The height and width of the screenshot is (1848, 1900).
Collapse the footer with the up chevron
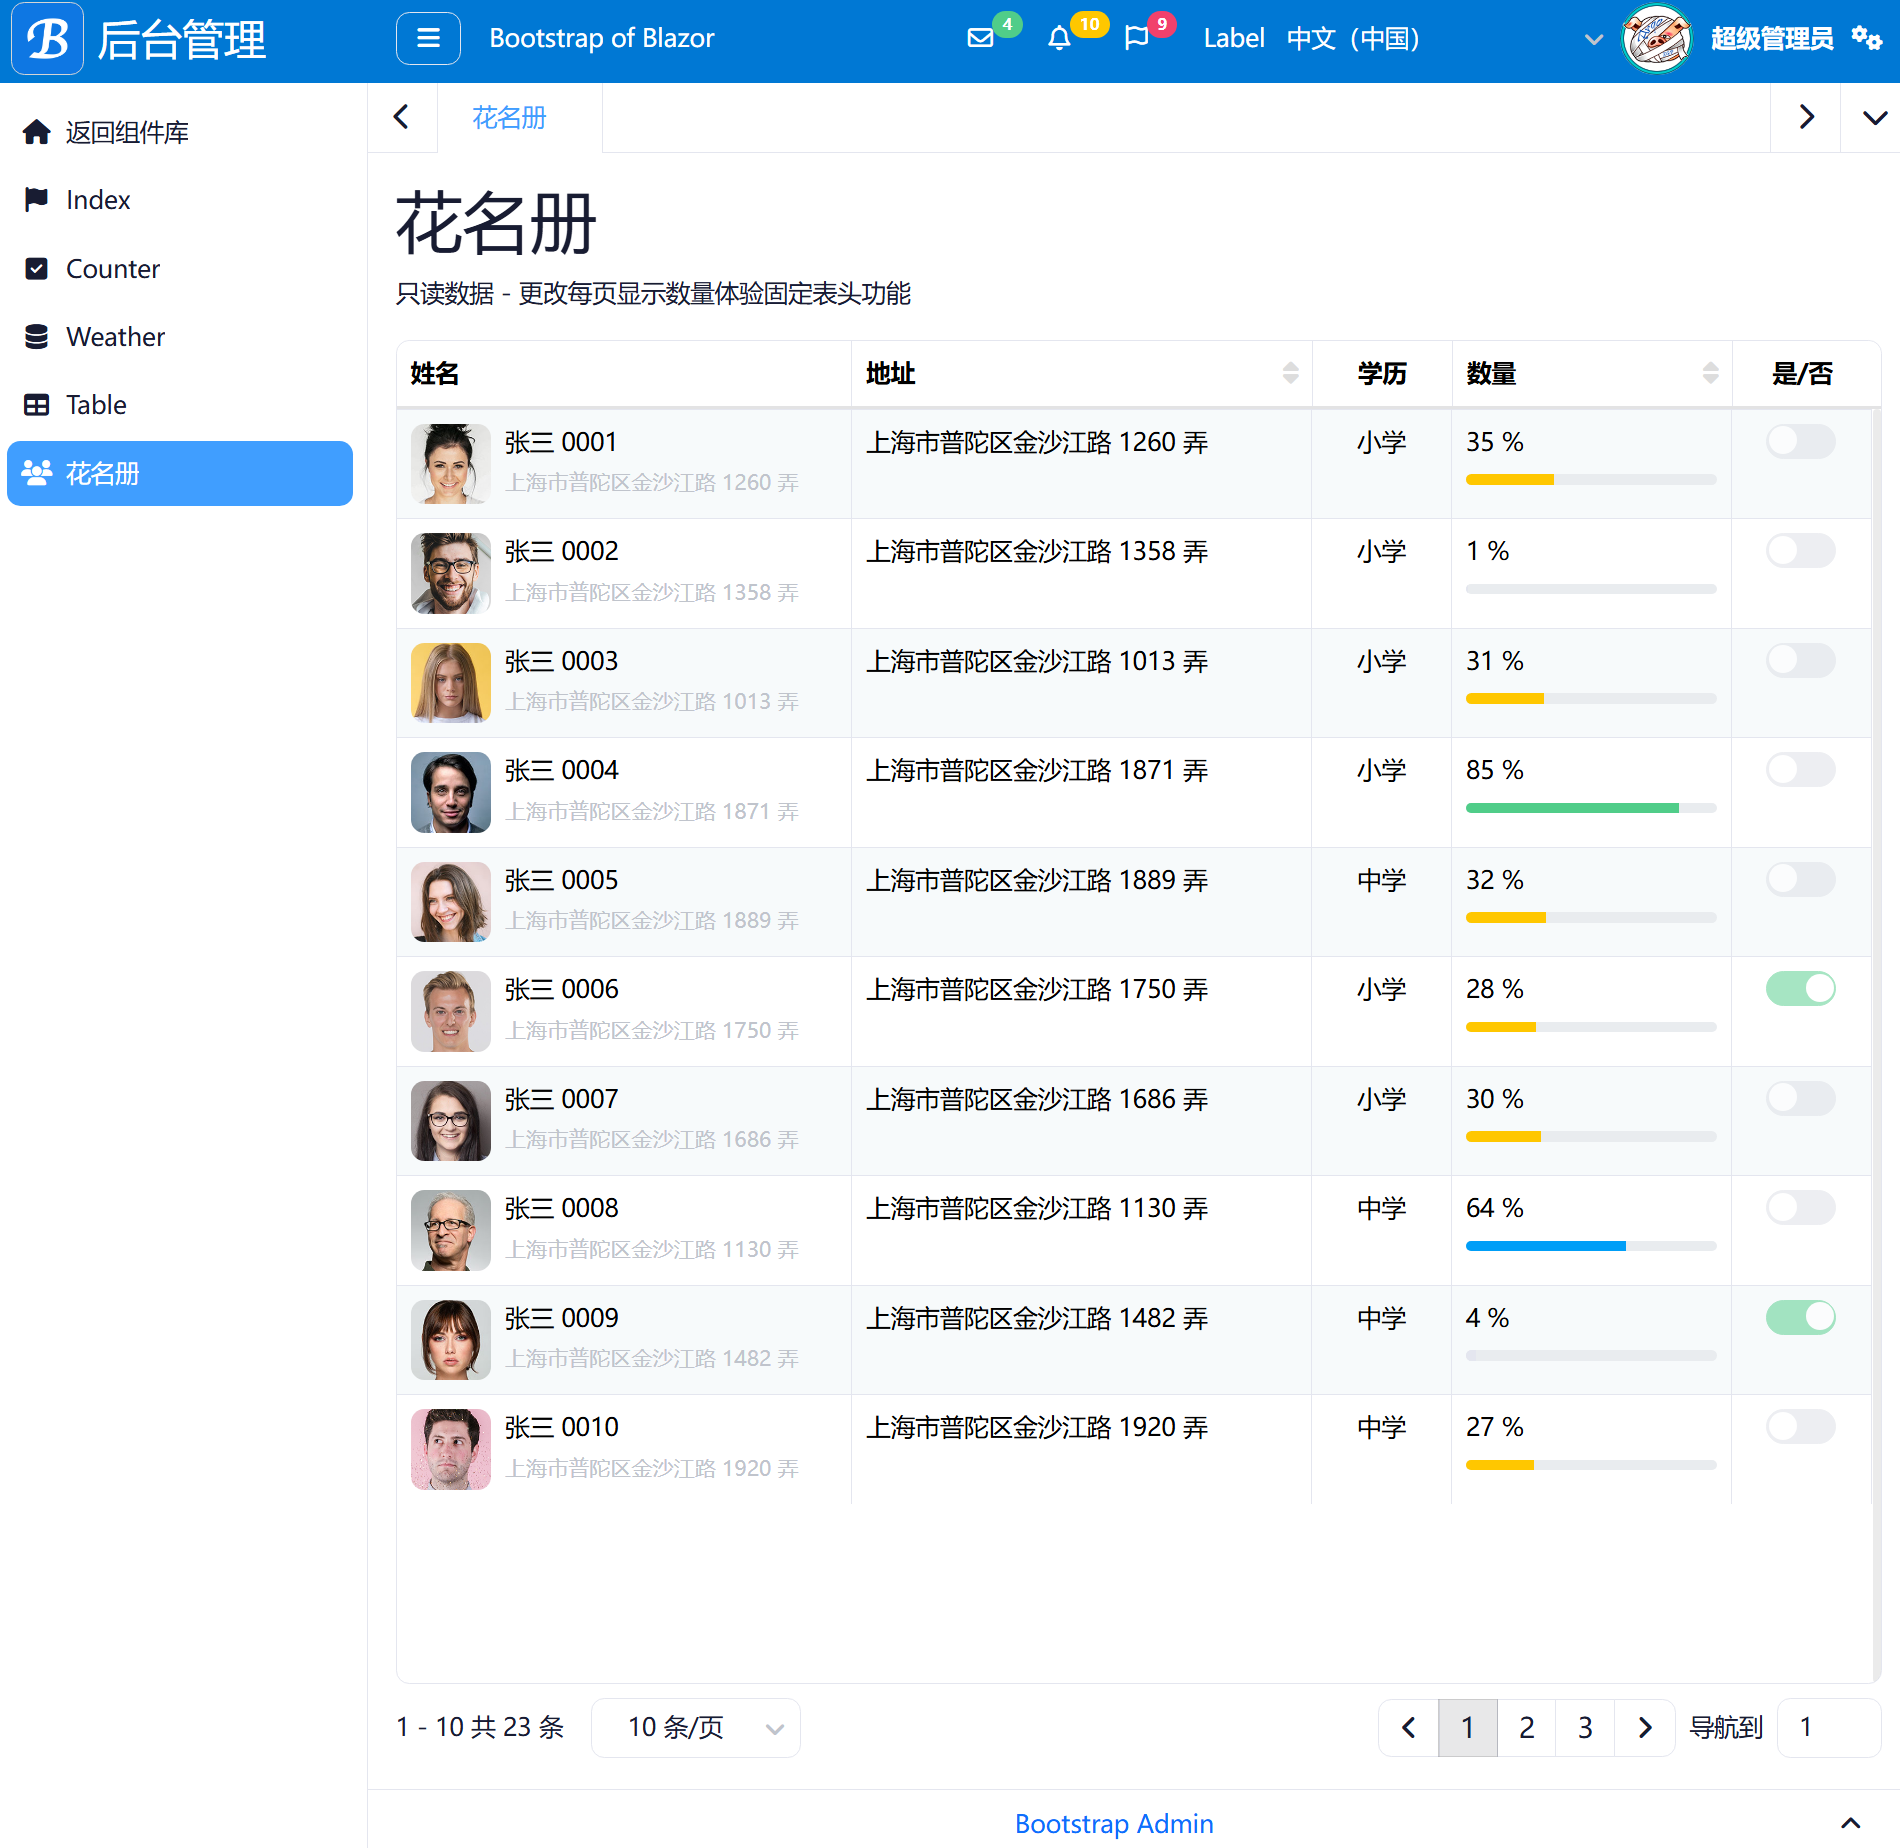pyautogui.click(x=1851, y=1823)
